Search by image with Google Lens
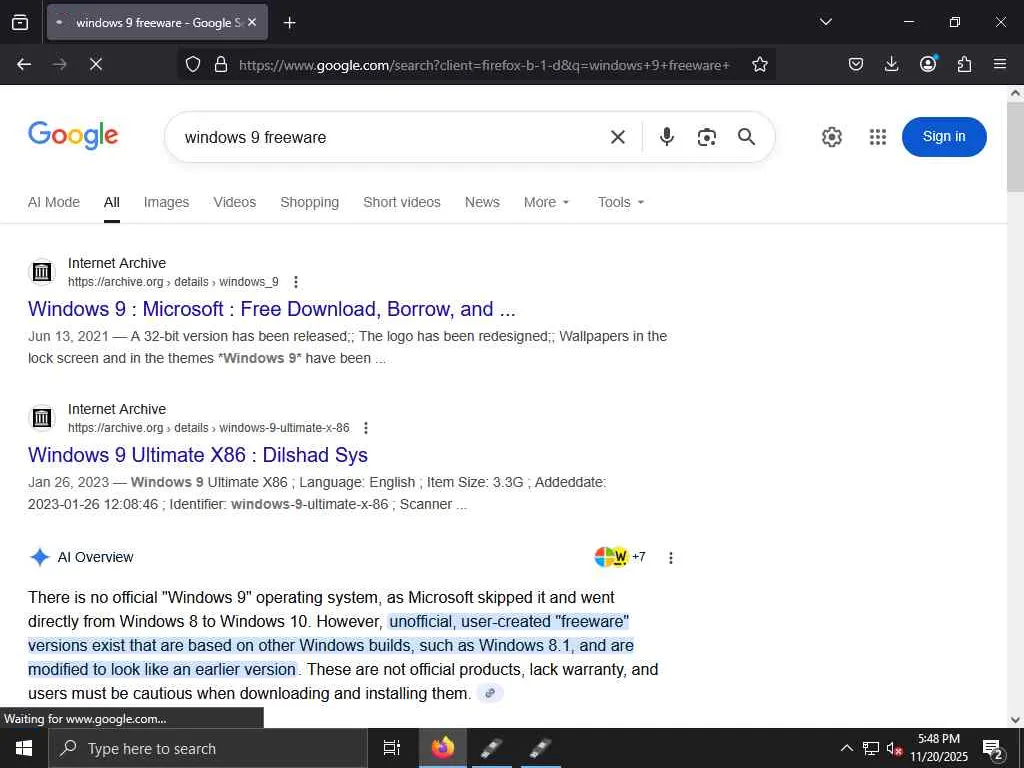 pos(707,137)
